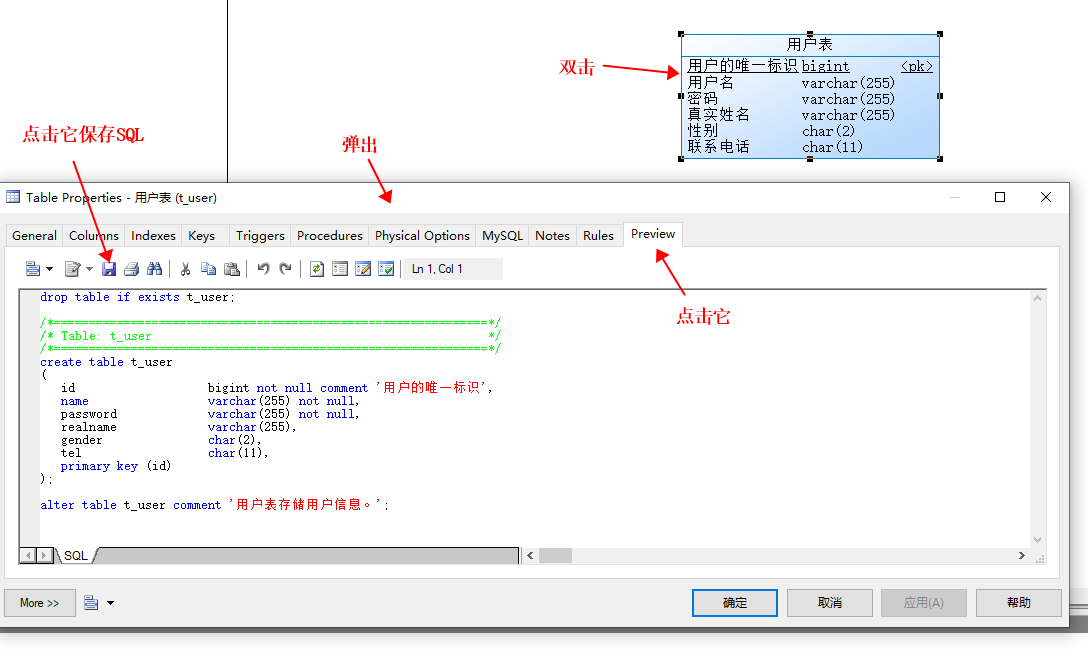Image resolution: width=1088 pixels, height=663 pixels.
Task: Click the More >> button
Action: click(x=40, y=603)
